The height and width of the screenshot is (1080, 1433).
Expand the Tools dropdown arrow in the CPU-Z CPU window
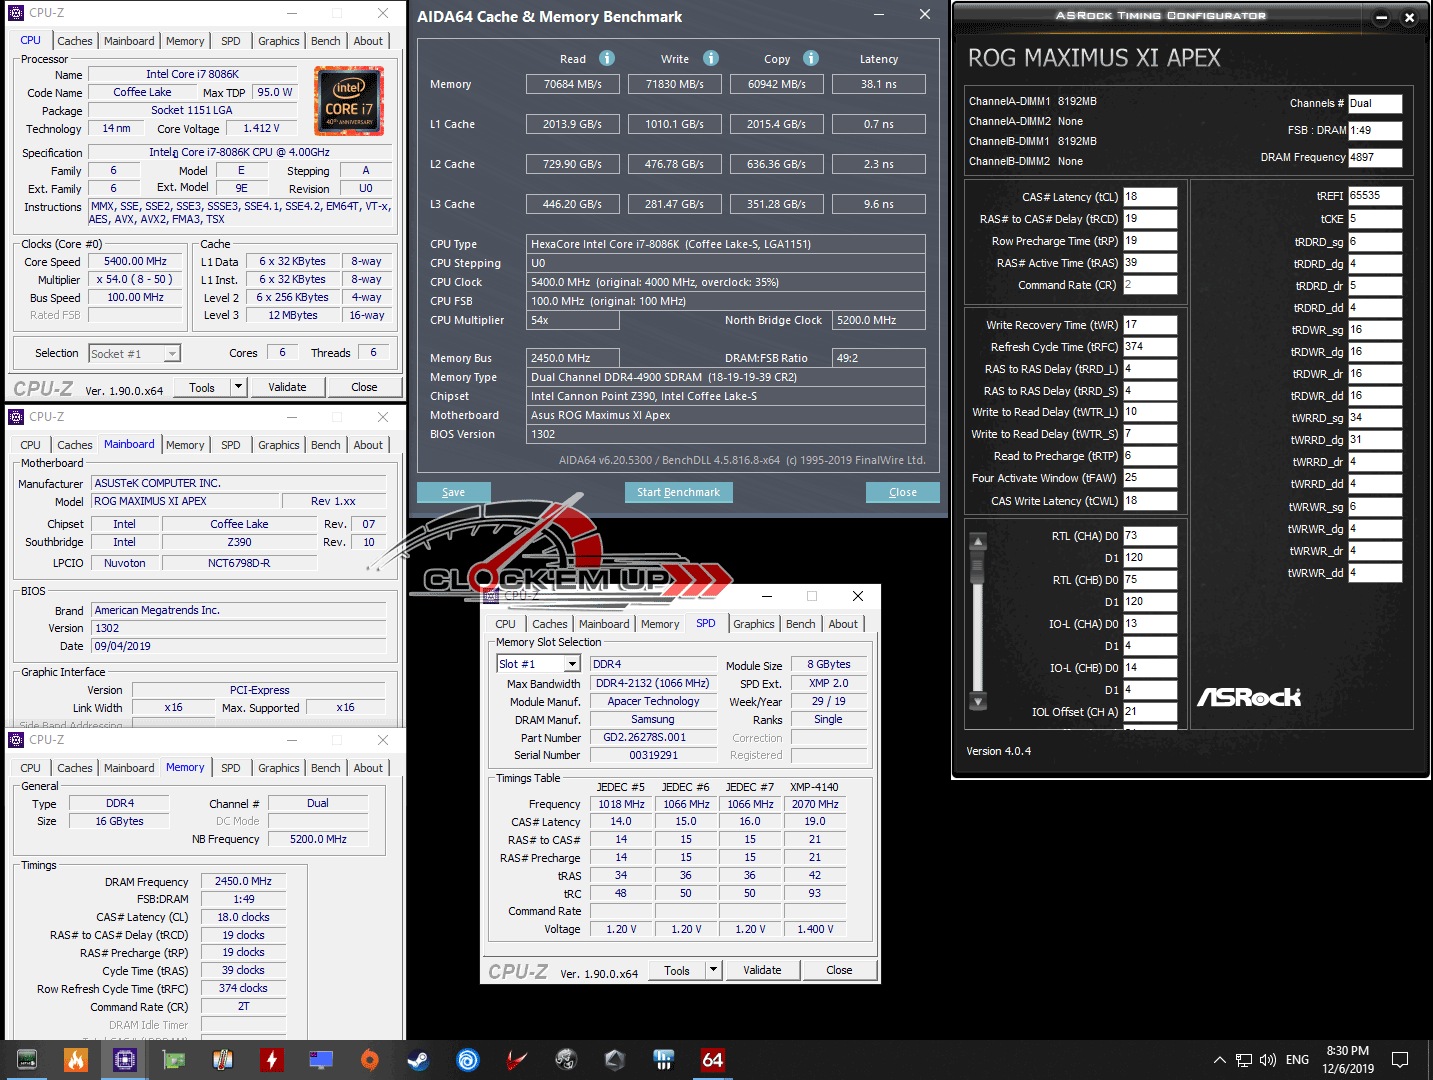pyautogui.click(x=238, y=387)
